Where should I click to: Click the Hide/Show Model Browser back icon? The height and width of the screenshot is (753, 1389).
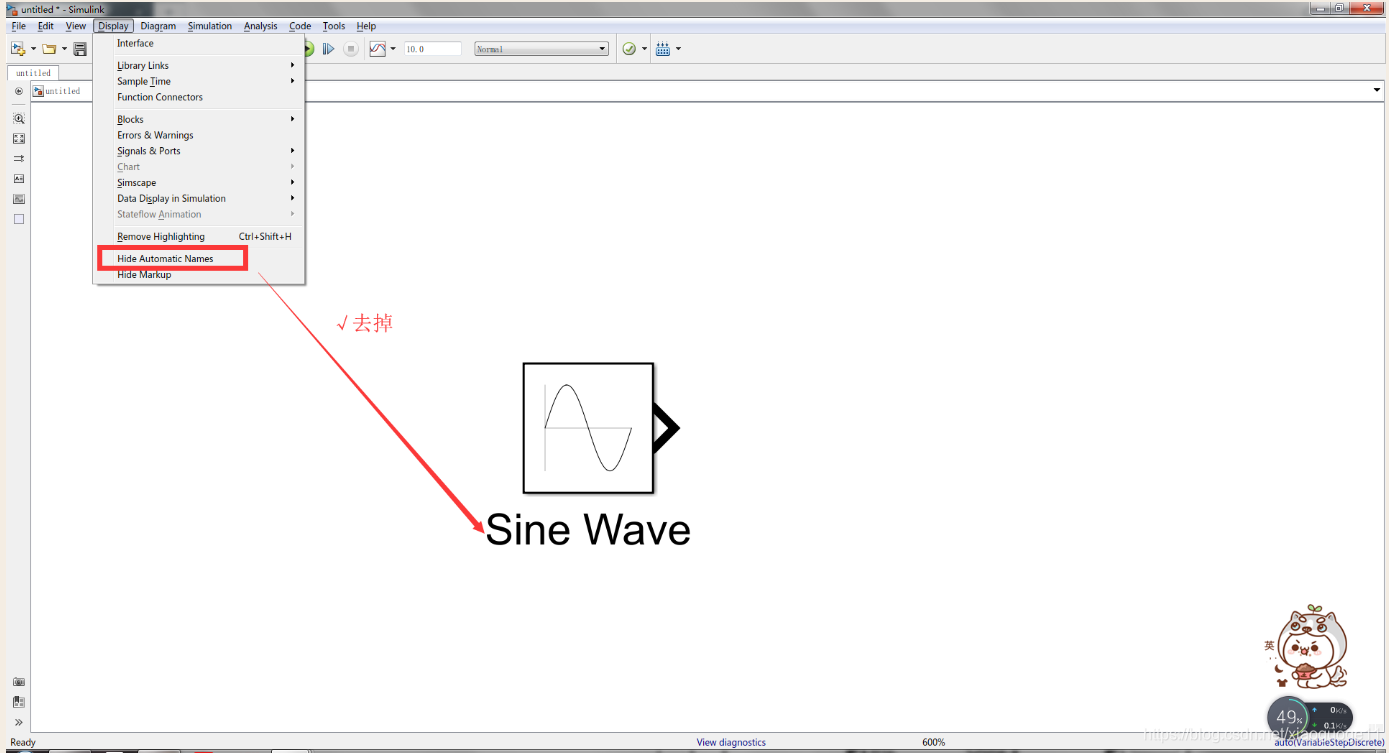tap(19, 91)
